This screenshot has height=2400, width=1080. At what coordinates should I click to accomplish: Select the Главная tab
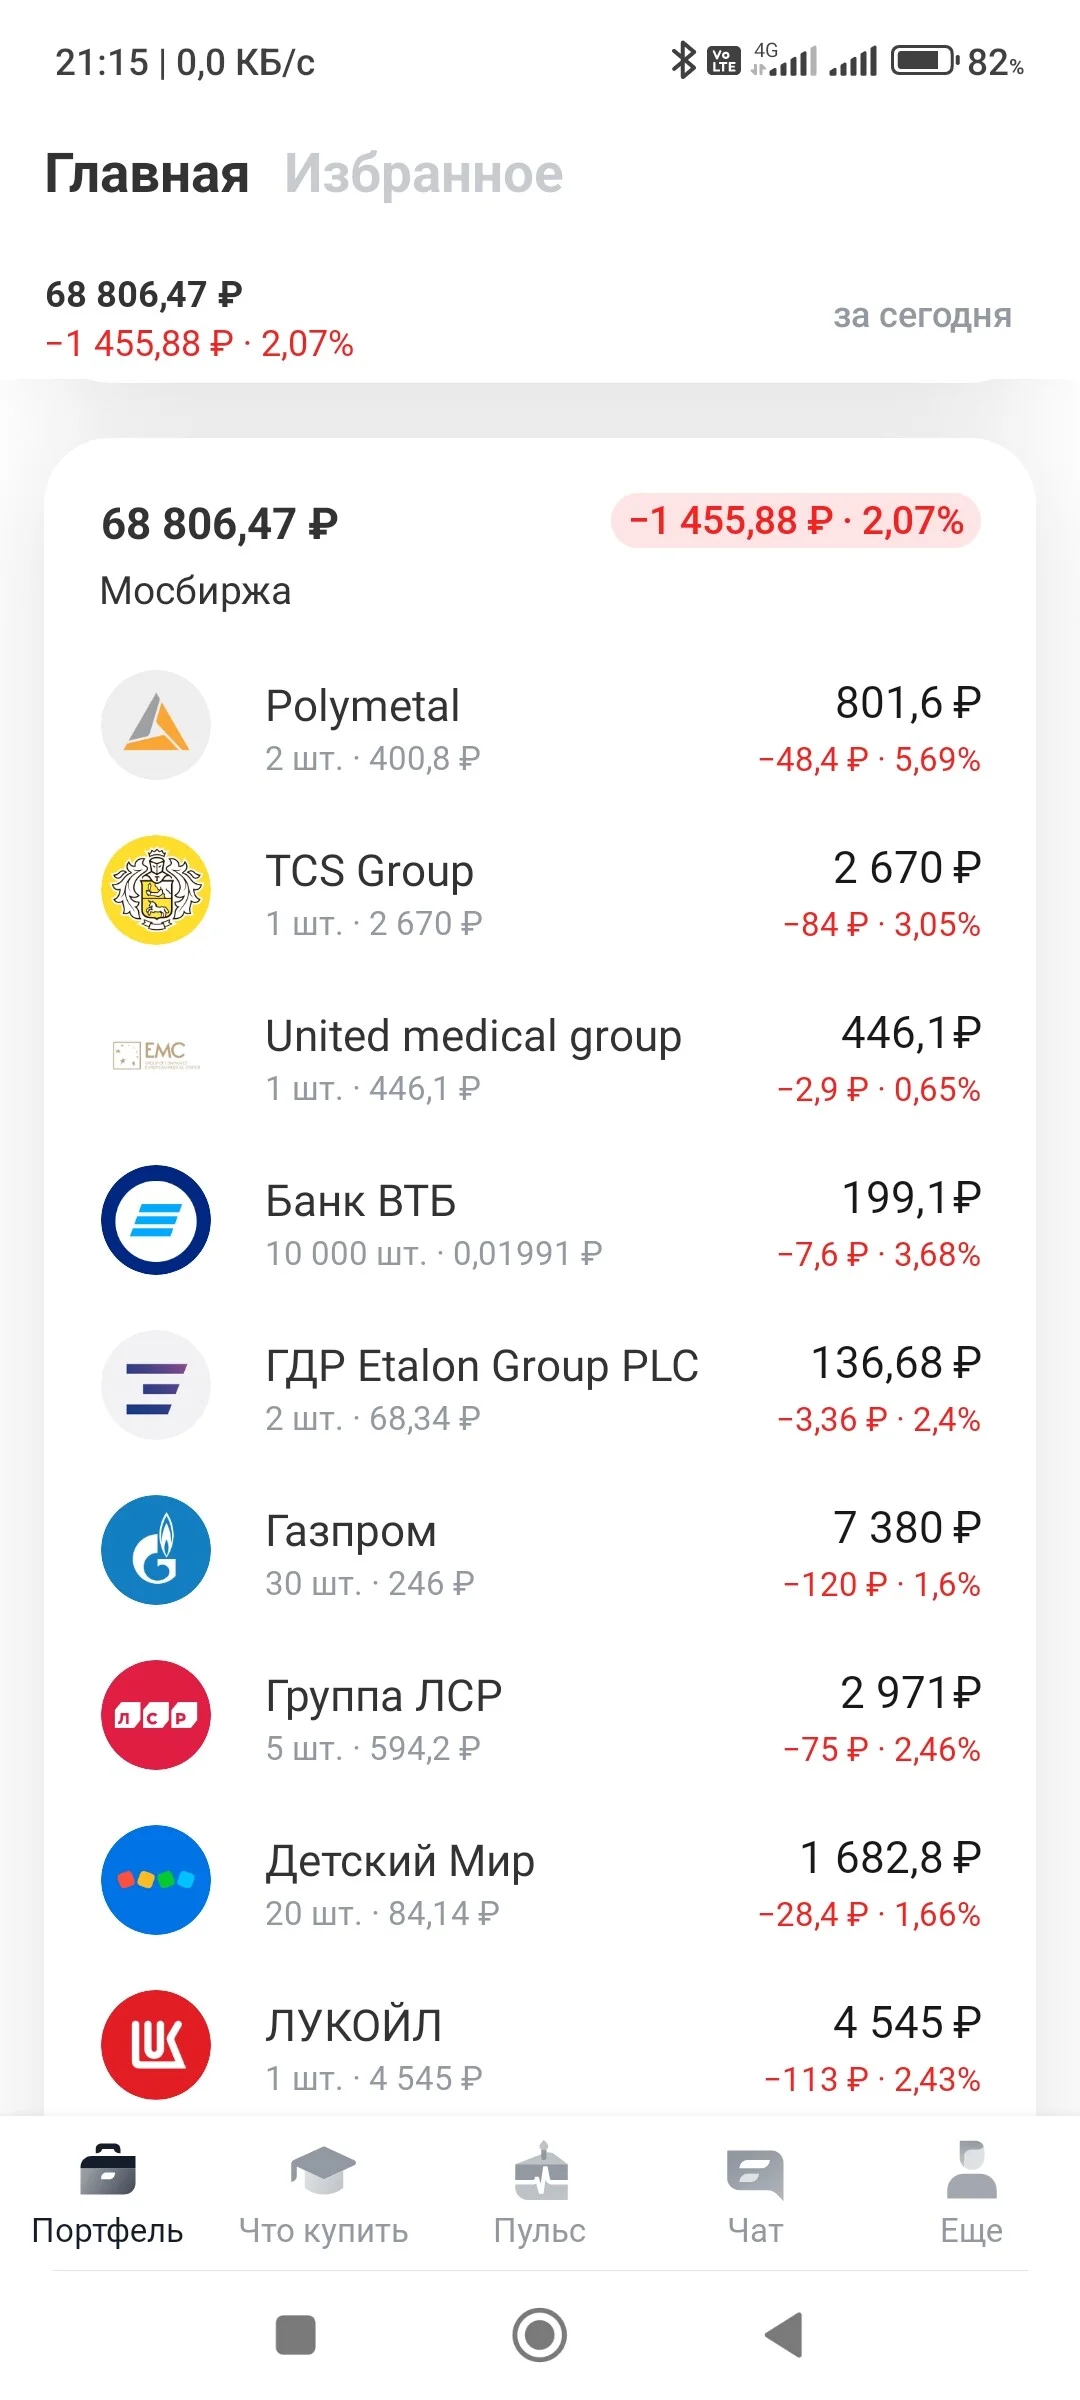[147, 174]
